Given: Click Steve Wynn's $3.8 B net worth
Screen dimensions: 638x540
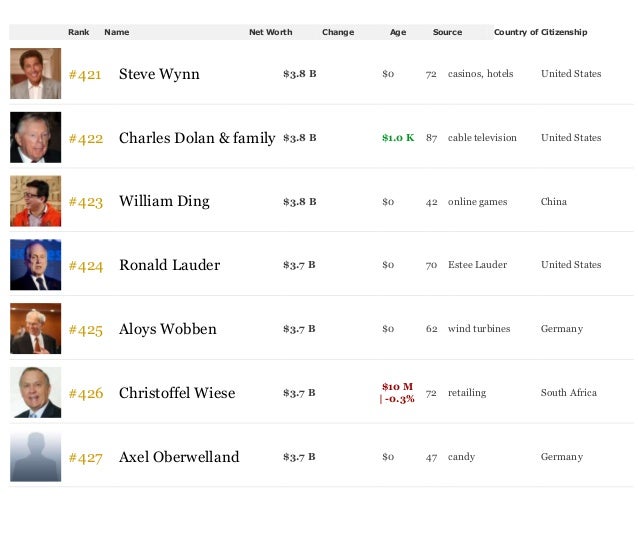Looking at the screenshot, I should coord(300,74).
